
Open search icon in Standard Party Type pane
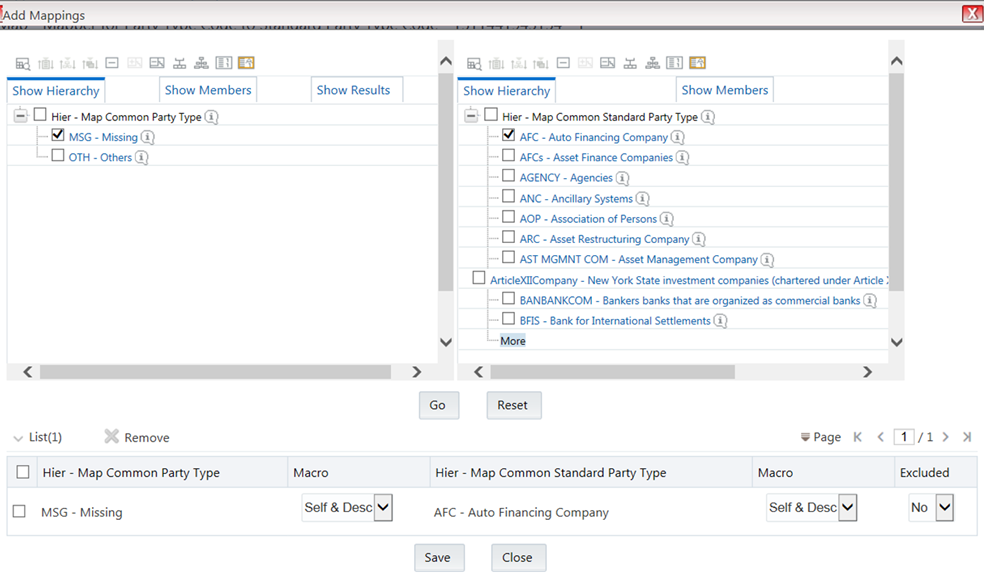coord(474,63)
